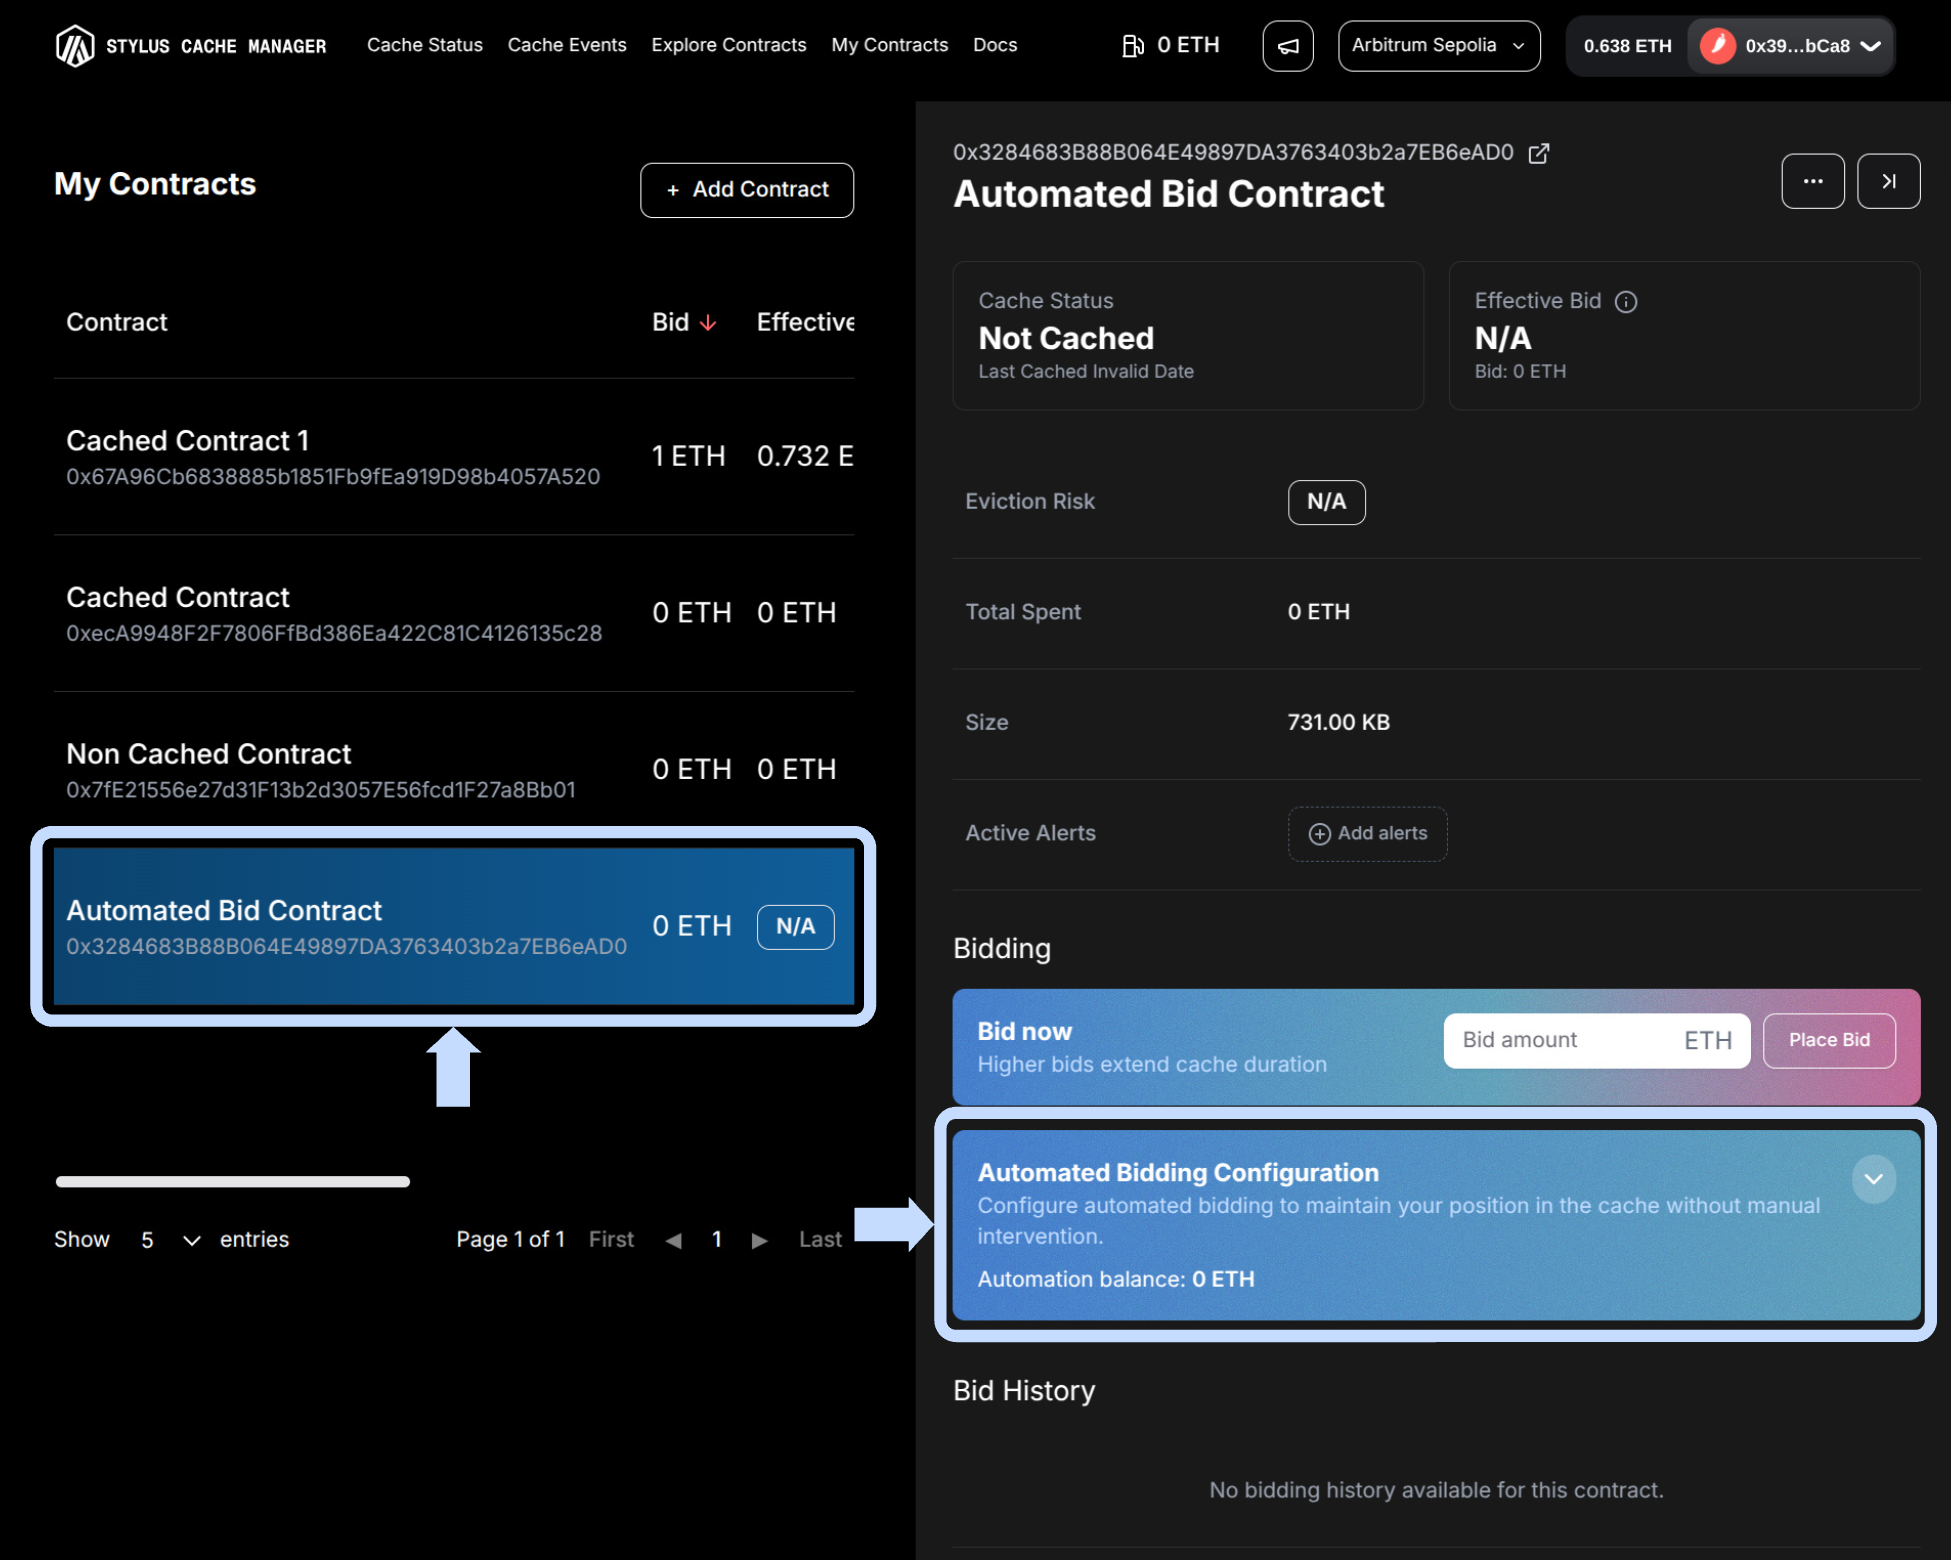Go to My Contracts page
1951x1560 pixels.
[x=890, y=45]
